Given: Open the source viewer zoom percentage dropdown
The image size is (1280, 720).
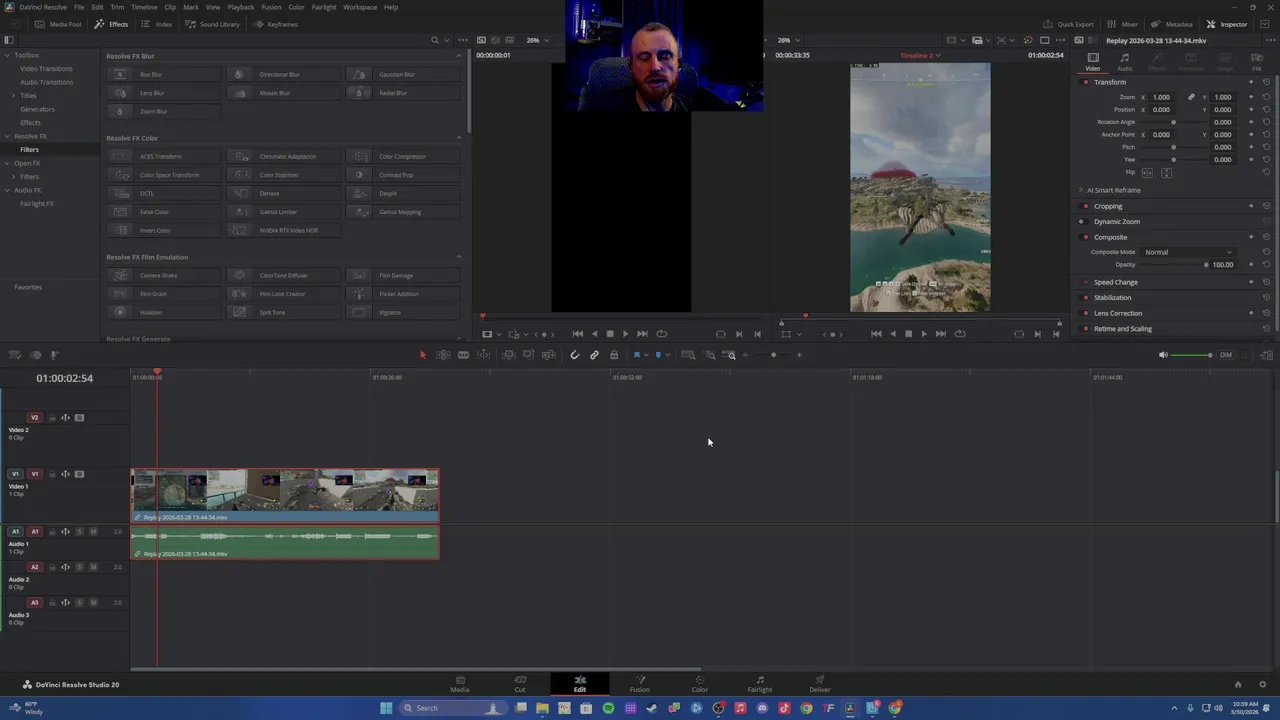Looking at the screenshot, I should (x=538, y=40).
